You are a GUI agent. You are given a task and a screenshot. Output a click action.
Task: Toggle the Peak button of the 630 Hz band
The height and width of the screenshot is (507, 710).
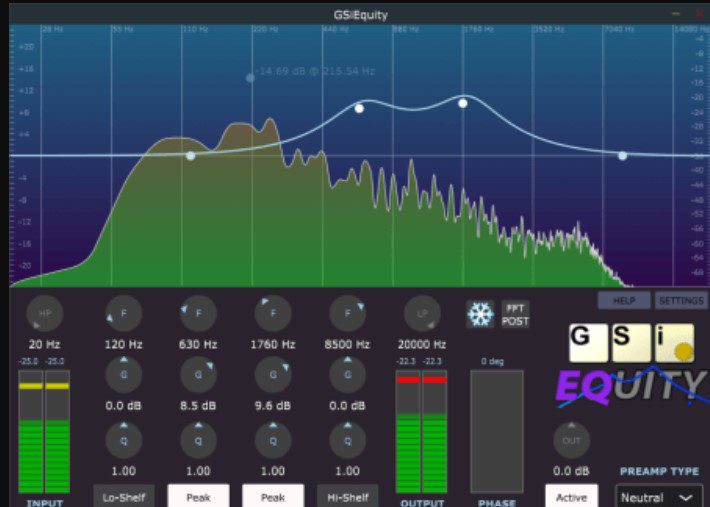coord(198,497)
